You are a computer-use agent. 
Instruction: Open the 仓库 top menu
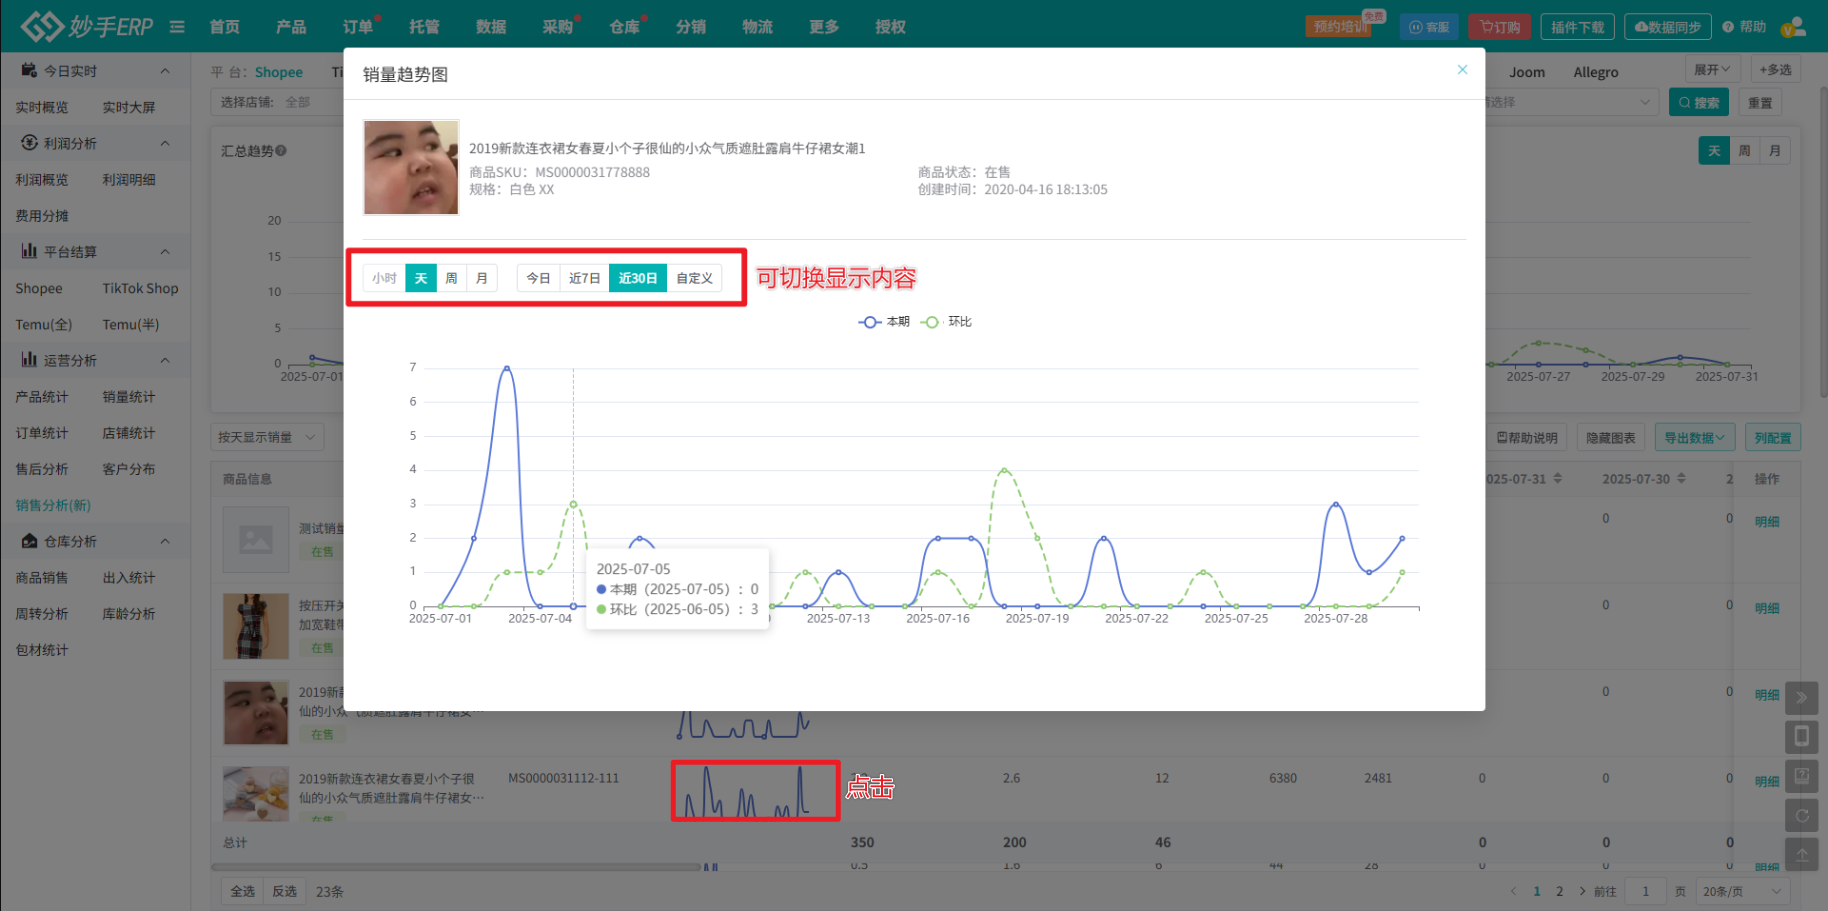tap(625, 27)
